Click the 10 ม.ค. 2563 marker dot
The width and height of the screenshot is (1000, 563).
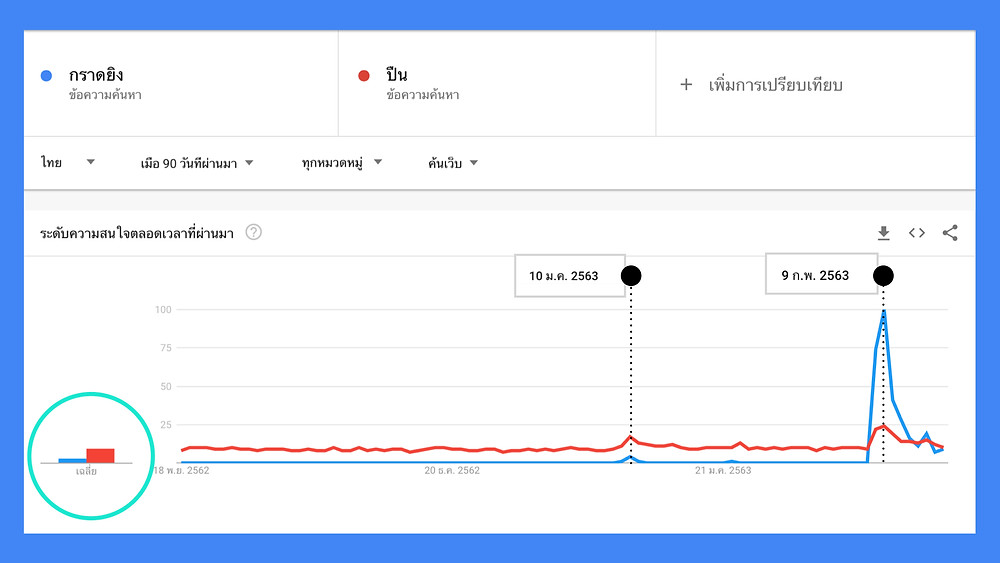(x=631, y=276)
